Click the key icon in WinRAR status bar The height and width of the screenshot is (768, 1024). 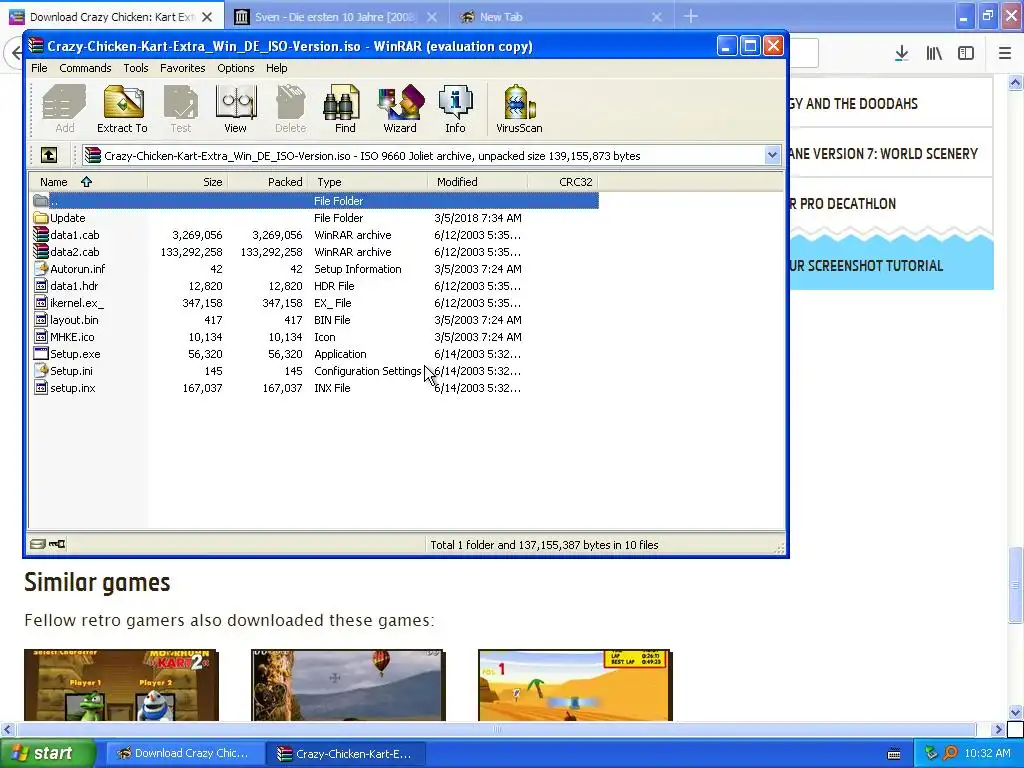point(57,544)
